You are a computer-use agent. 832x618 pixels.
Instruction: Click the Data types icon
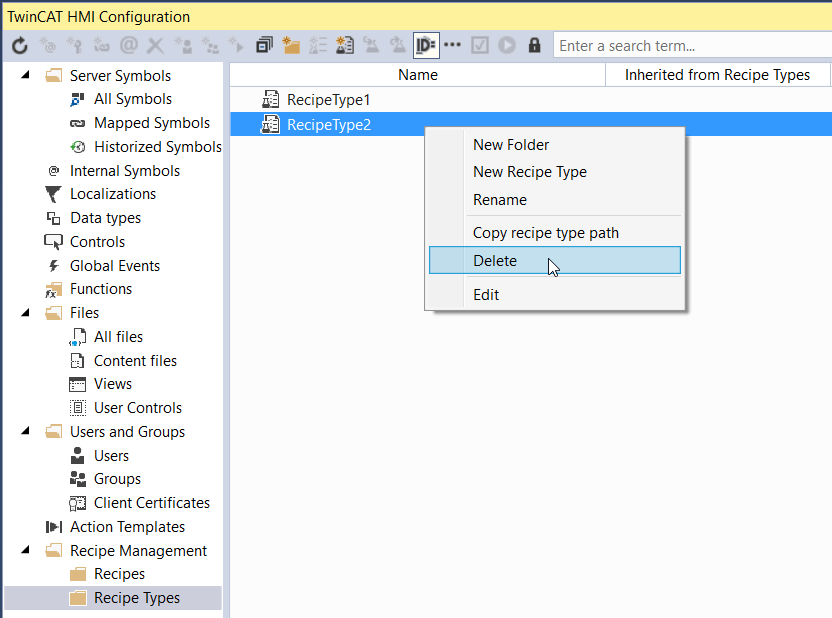pyautogui.click(x=53, y=218)
